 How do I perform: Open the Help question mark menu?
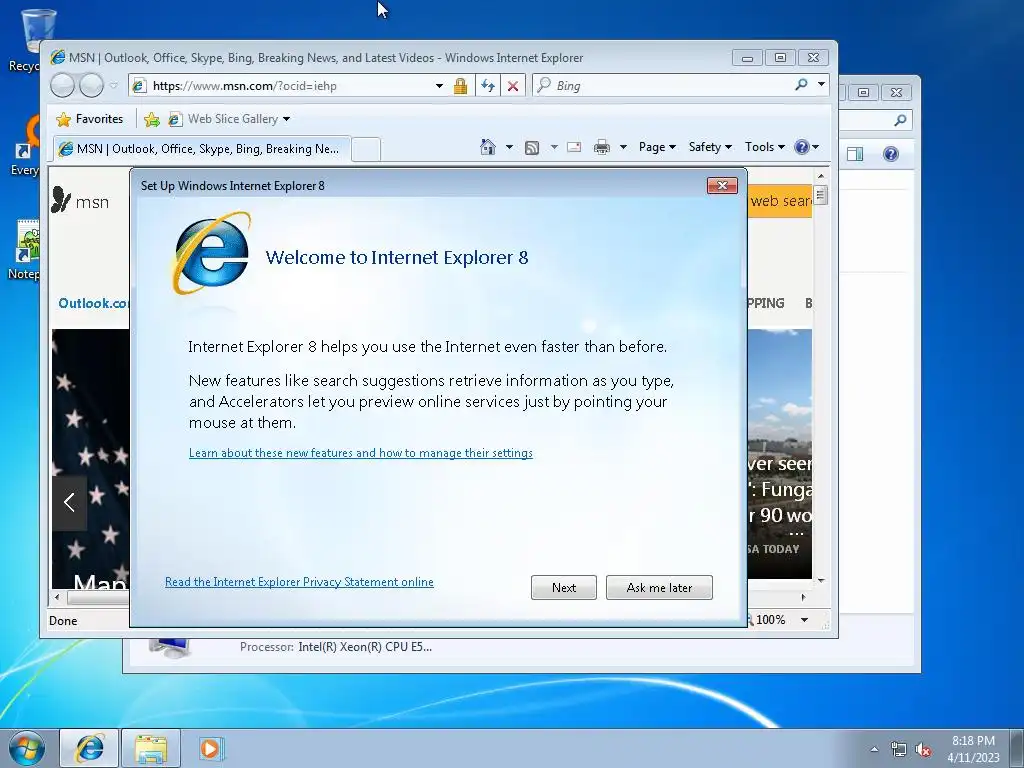tap(807, 147)
